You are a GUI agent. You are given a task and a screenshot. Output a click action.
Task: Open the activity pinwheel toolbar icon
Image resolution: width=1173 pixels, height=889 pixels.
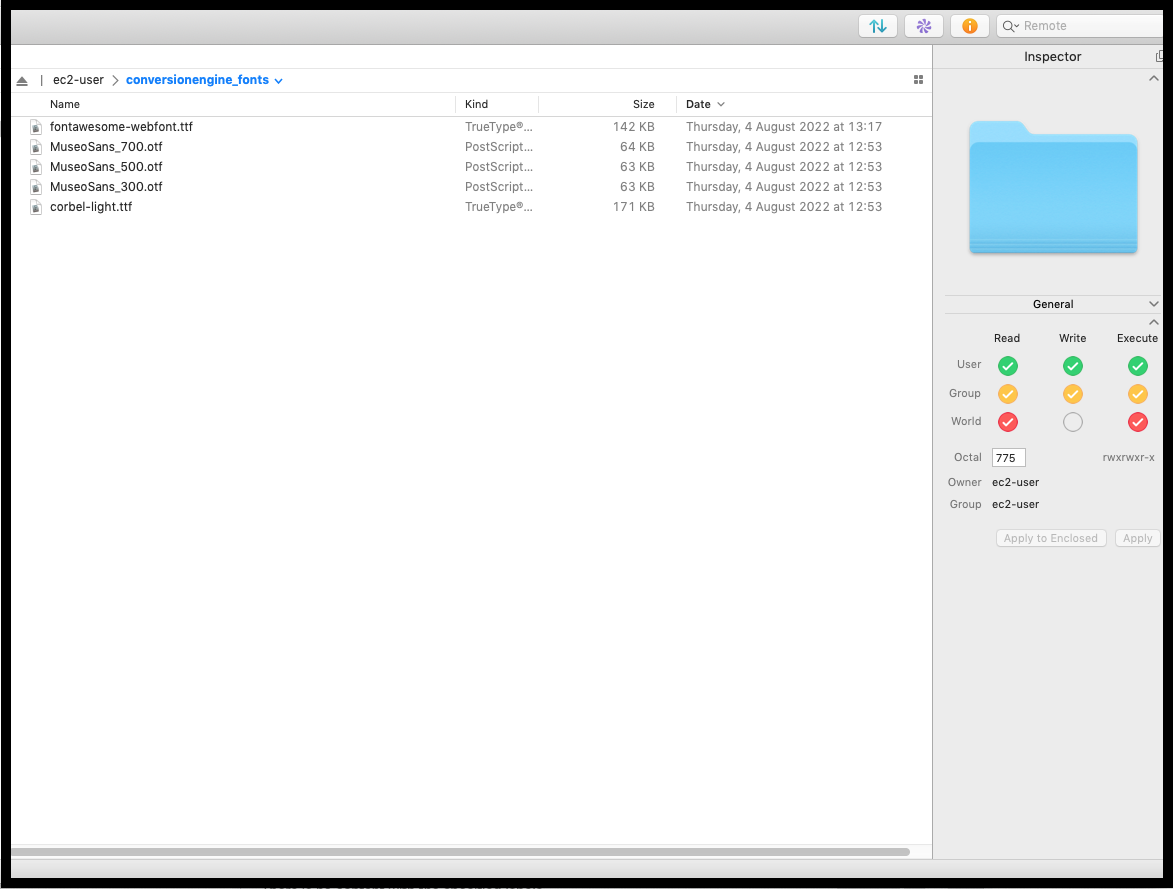pyautogui.click(x=923, y=26)
